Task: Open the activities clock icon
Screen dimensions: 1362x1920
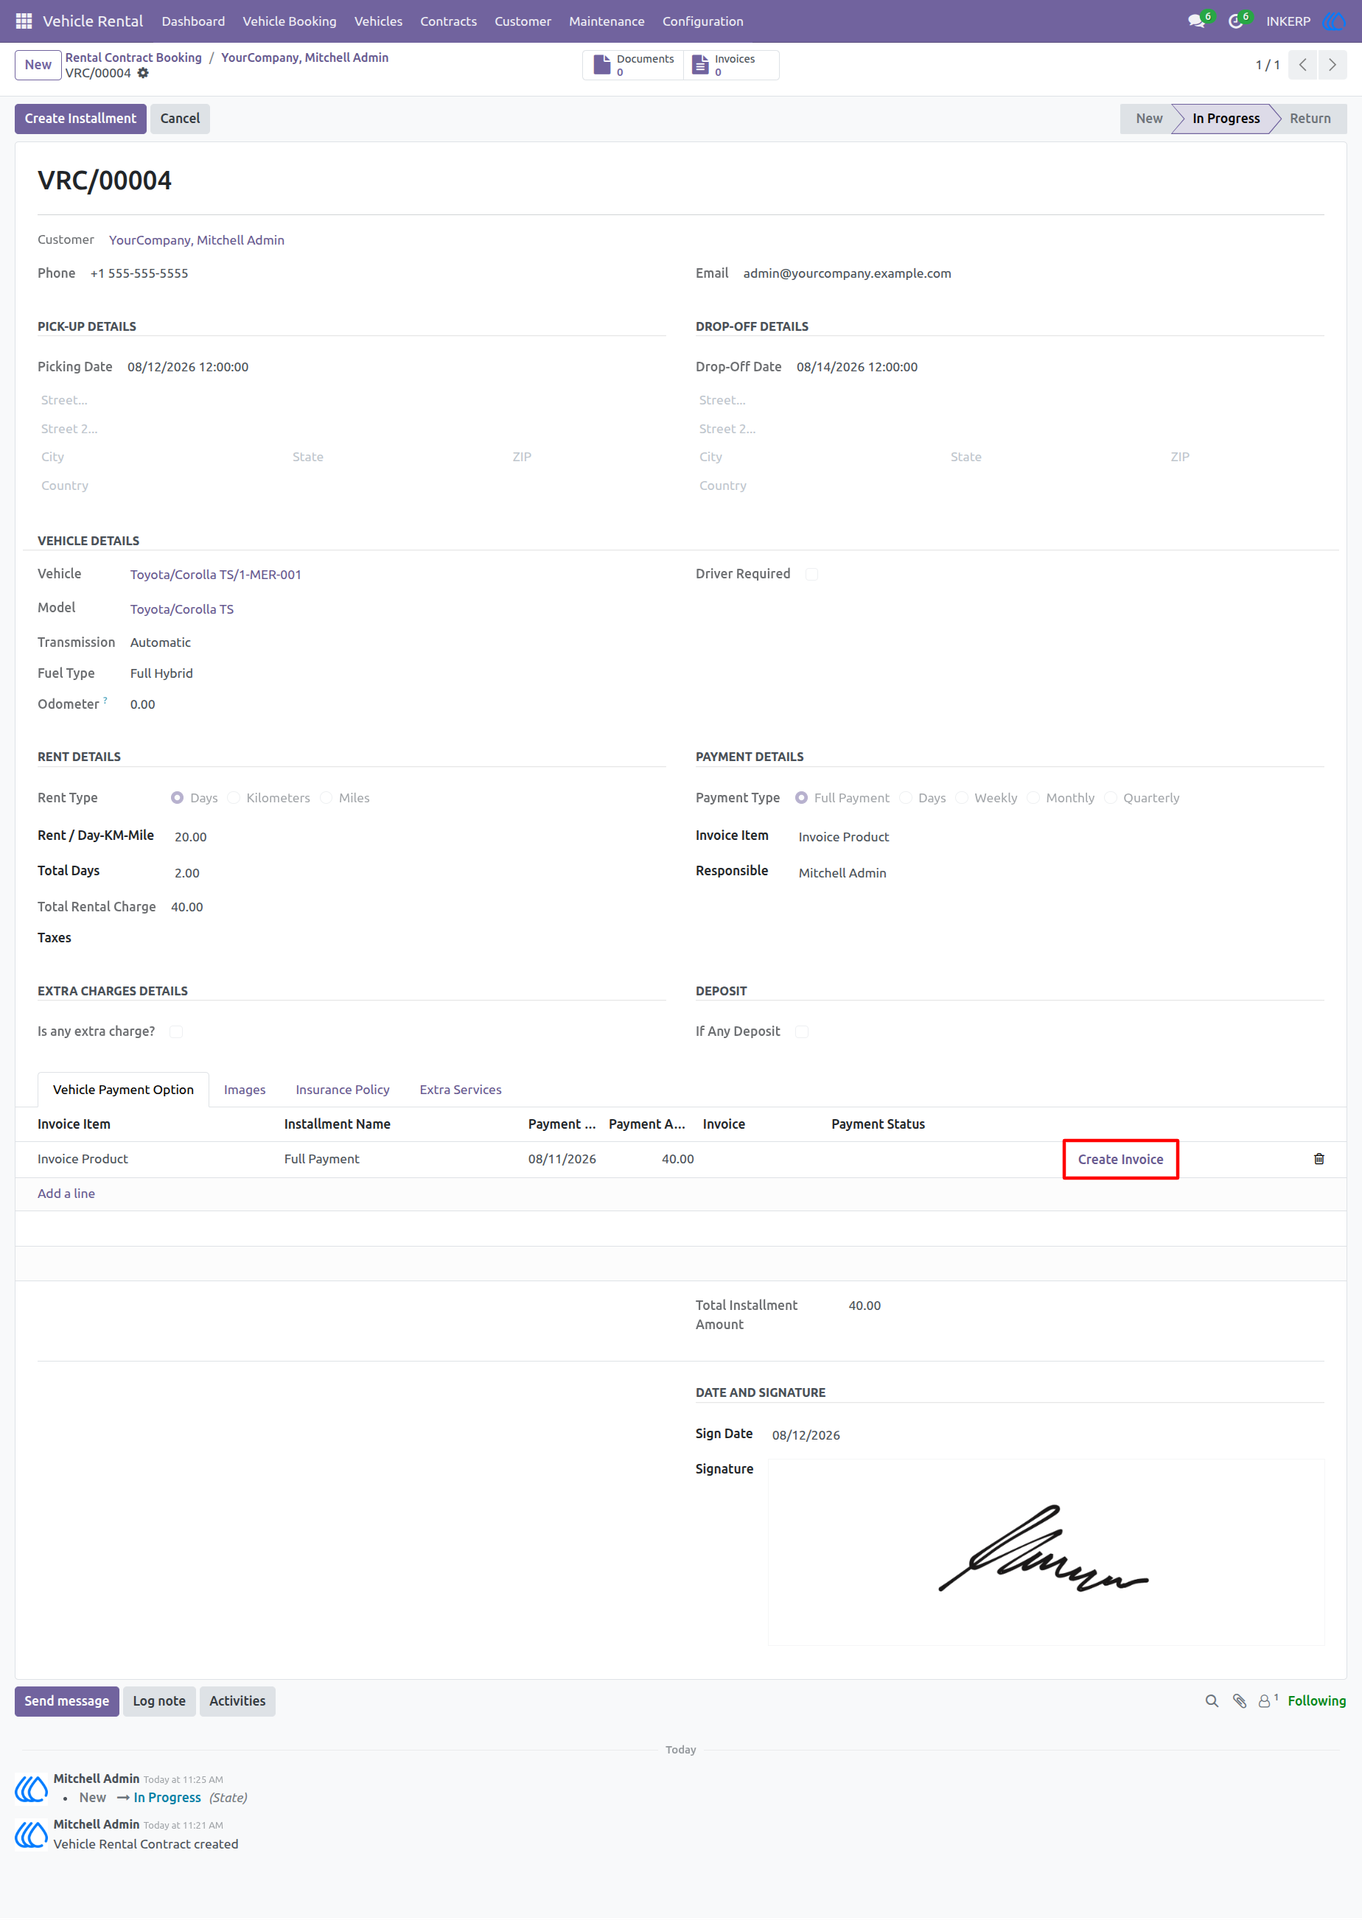Action: pos(1238,21)
